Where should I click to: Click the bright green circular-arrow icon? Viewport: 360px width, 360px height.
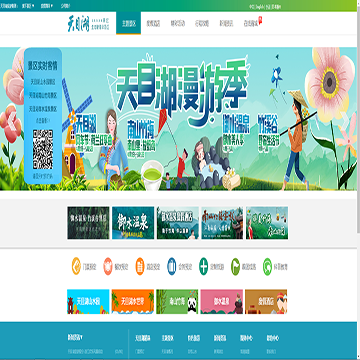click(267, 267)
